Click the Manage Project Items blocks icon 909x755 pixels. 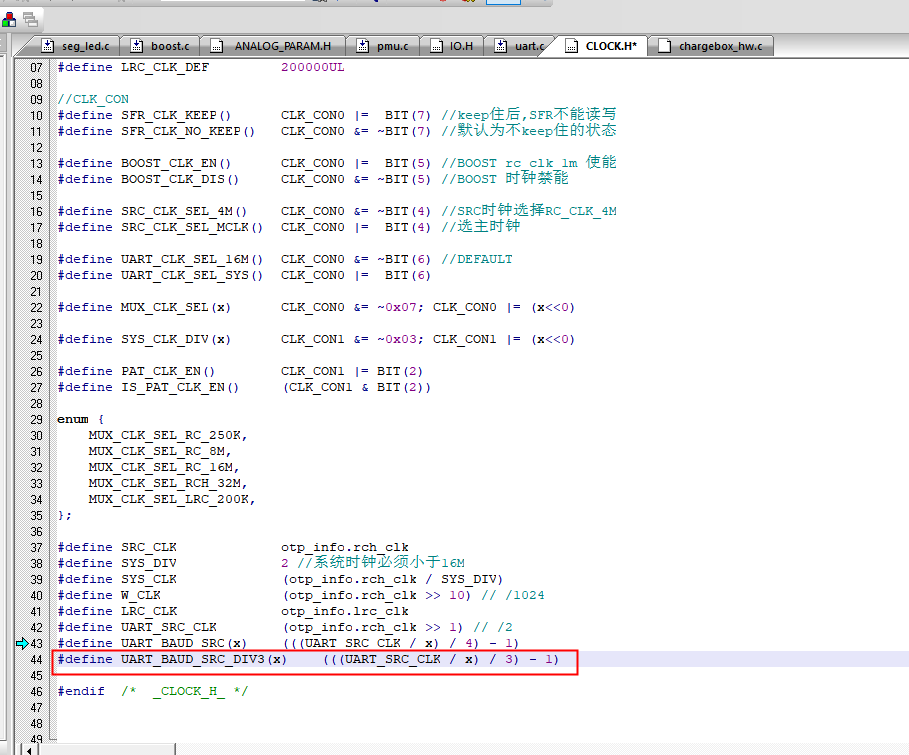[x=9, y=20]
